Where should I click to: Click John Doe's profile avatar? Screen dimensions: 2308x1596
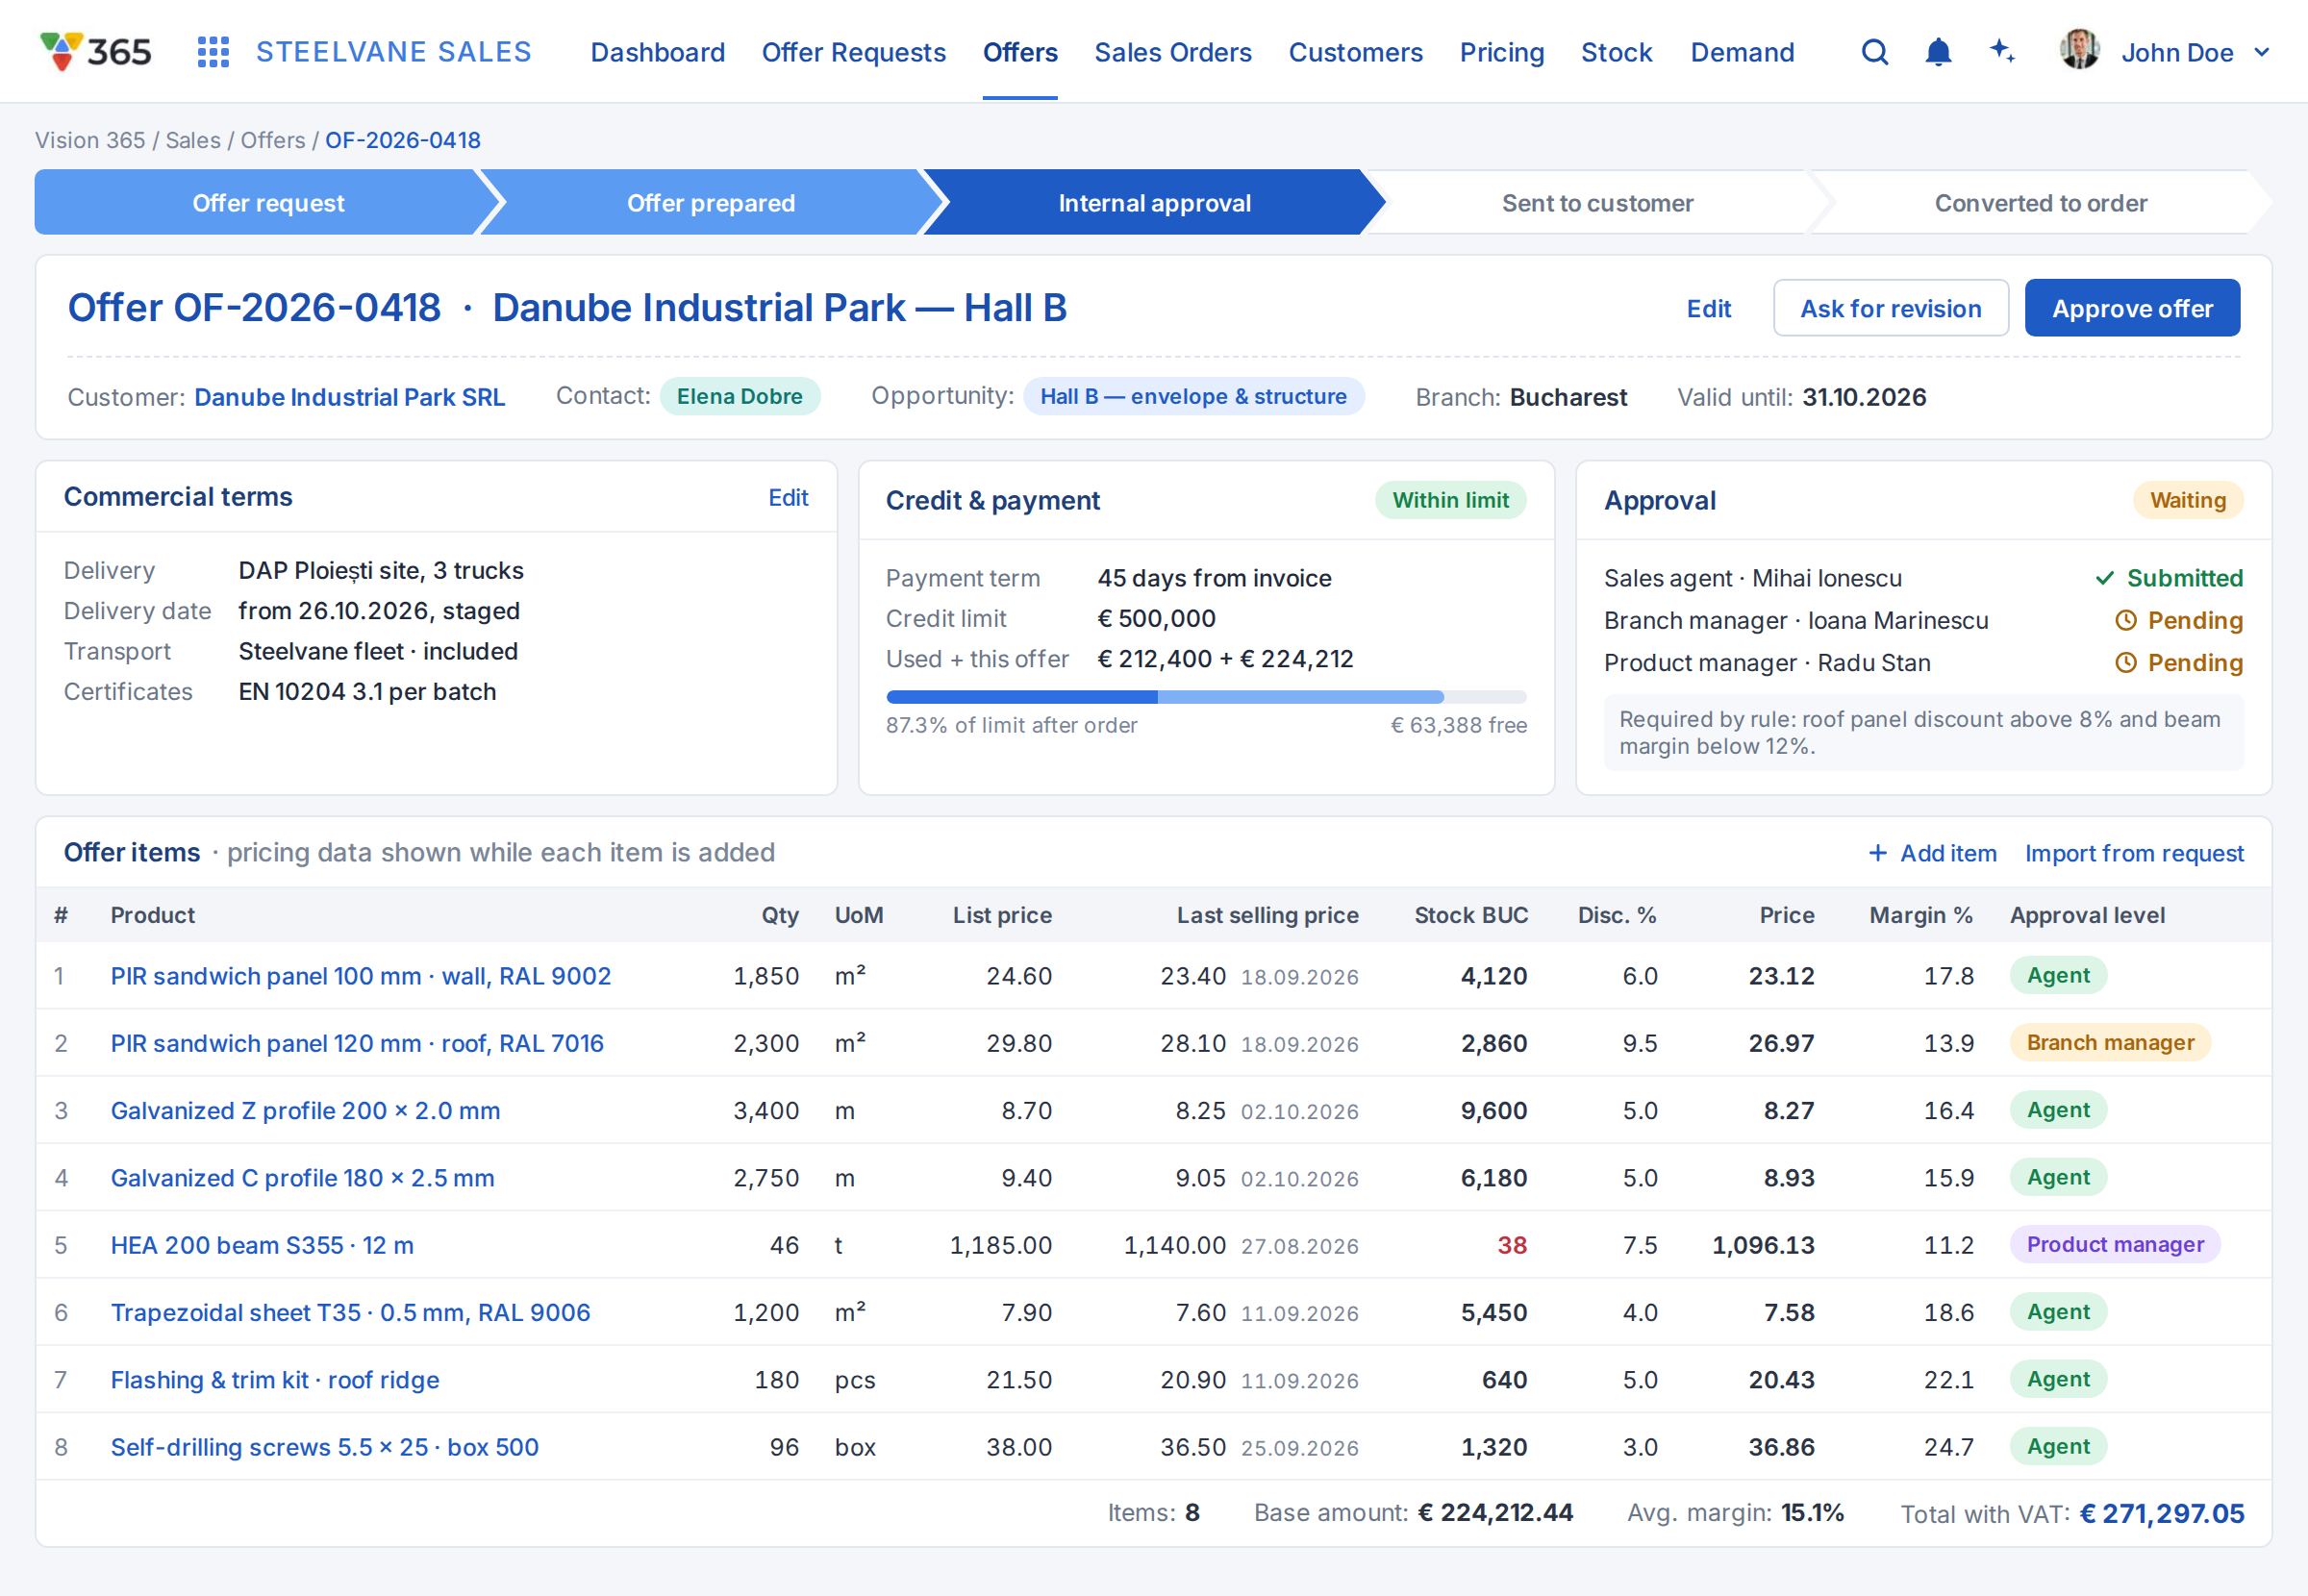[2079, 50]
